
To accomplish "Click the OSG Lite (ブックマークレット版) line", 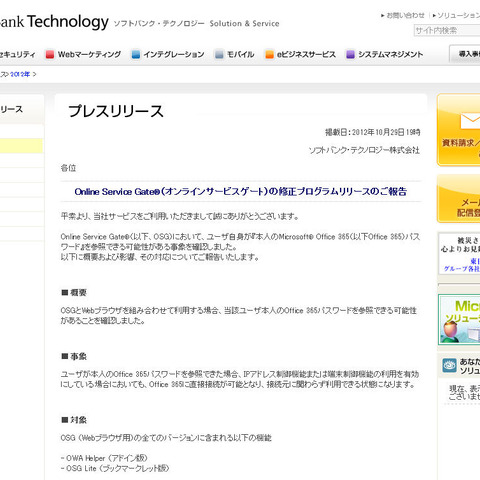I will tap(115, 469).
